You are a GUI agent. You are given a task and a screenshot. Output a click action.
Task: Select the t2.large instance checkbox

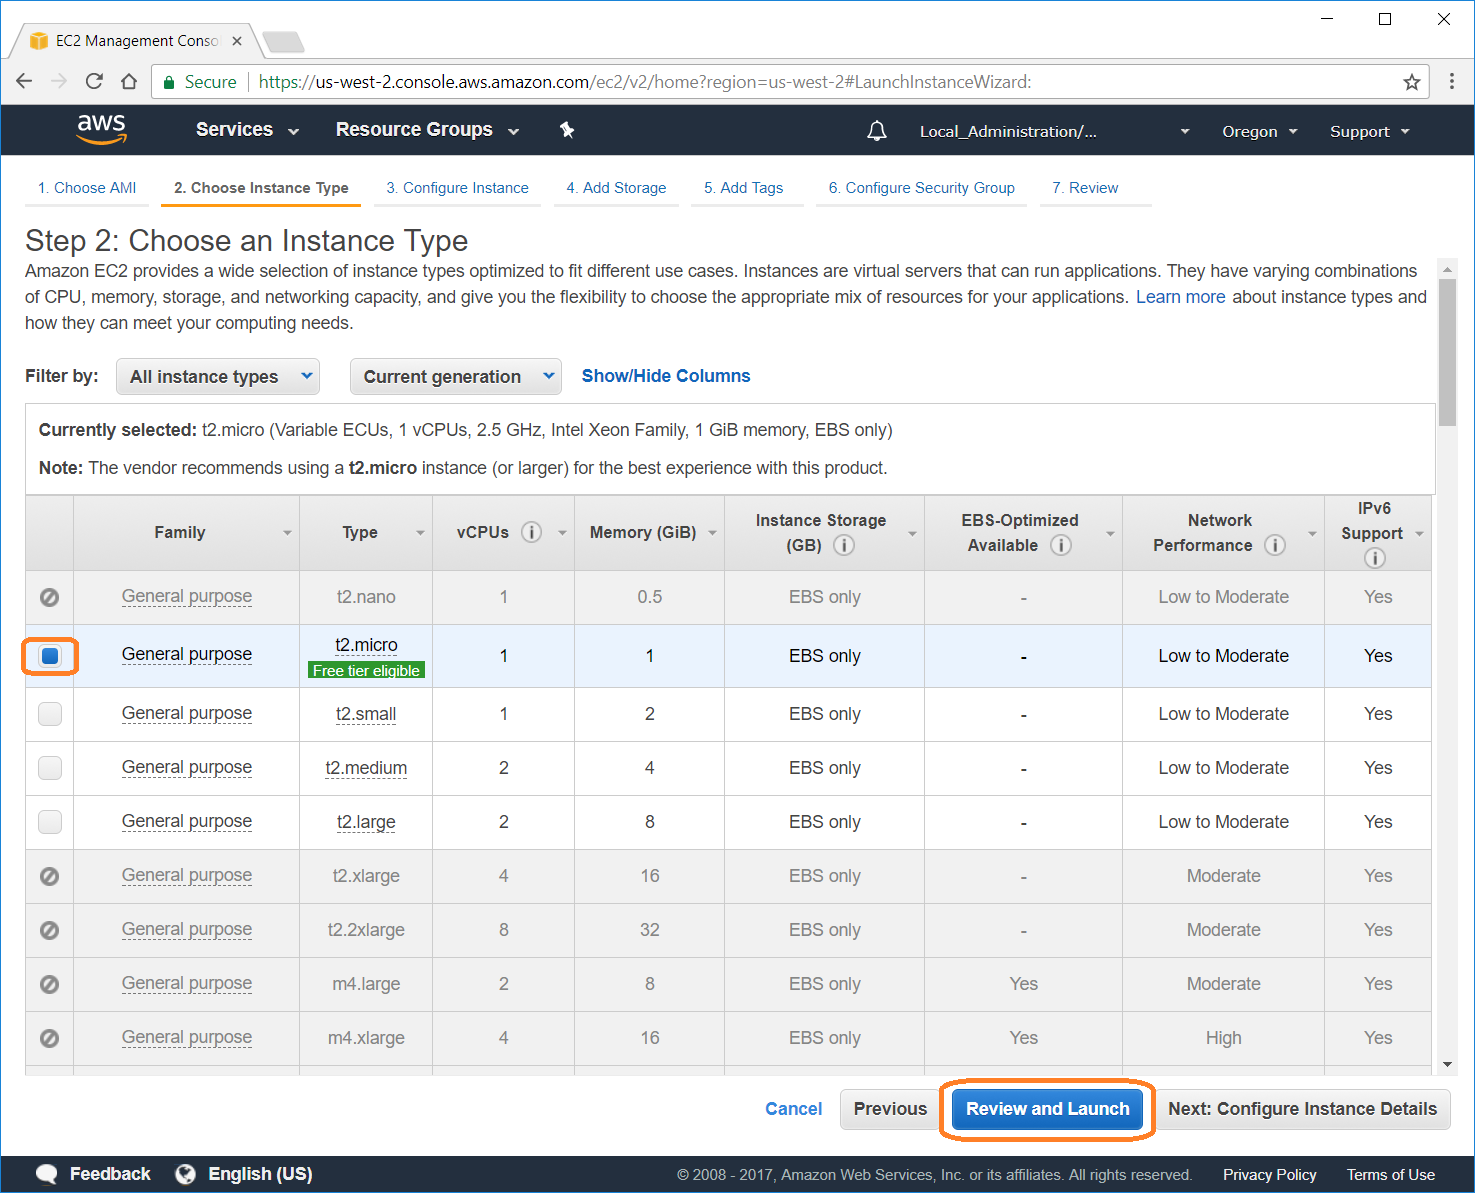[50, 822]
